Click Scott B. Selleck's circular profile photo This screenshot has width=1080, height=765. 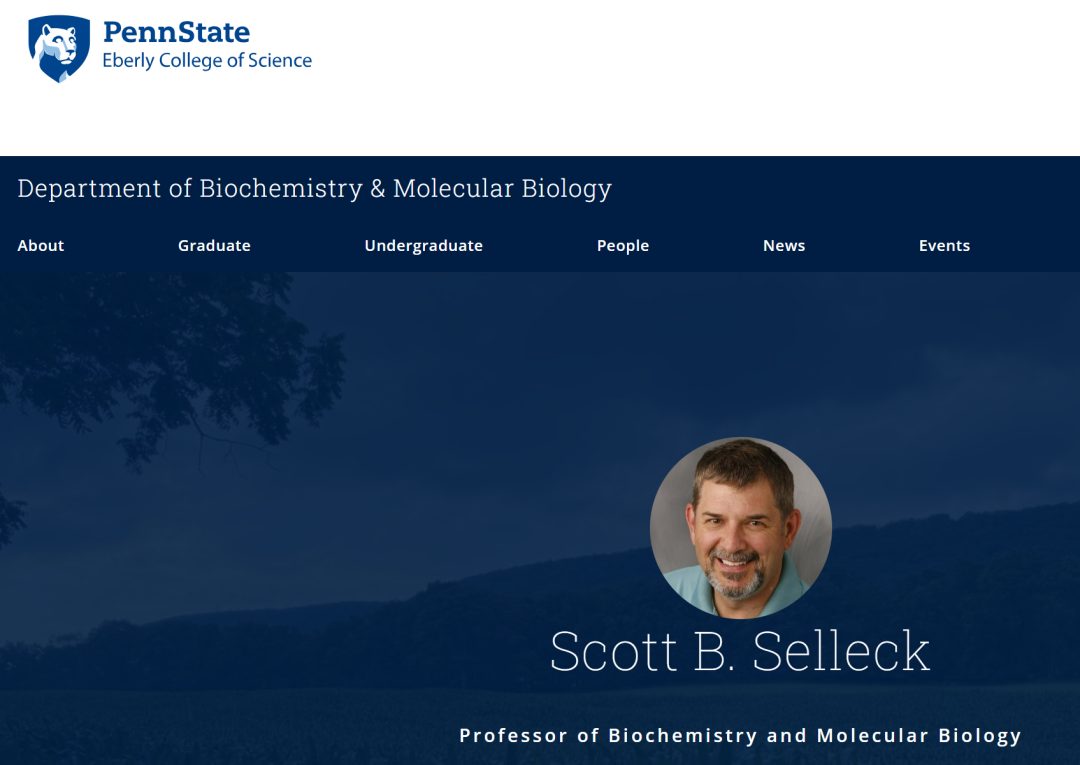click(x=740, y=528)
